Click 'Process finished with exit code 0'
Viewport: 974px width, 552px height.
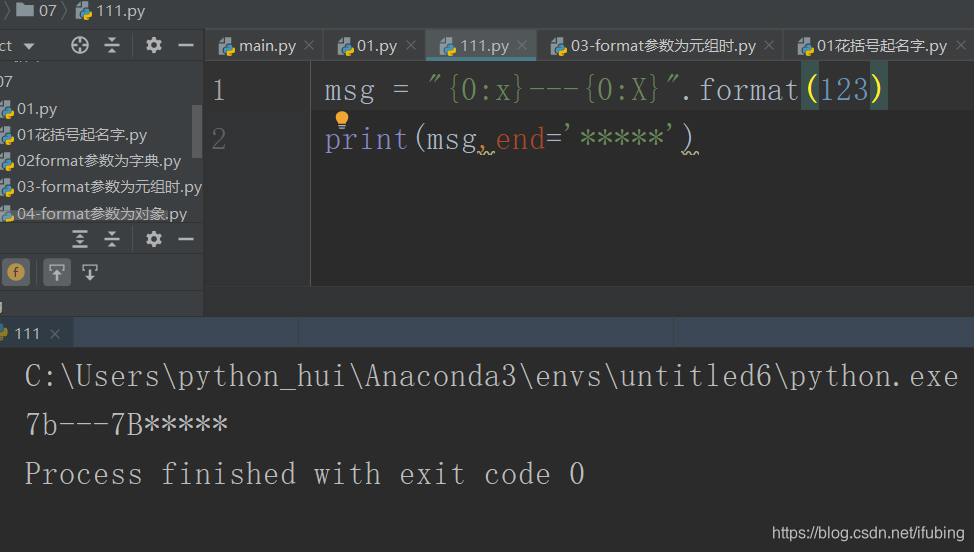click(x=305, y=474)
